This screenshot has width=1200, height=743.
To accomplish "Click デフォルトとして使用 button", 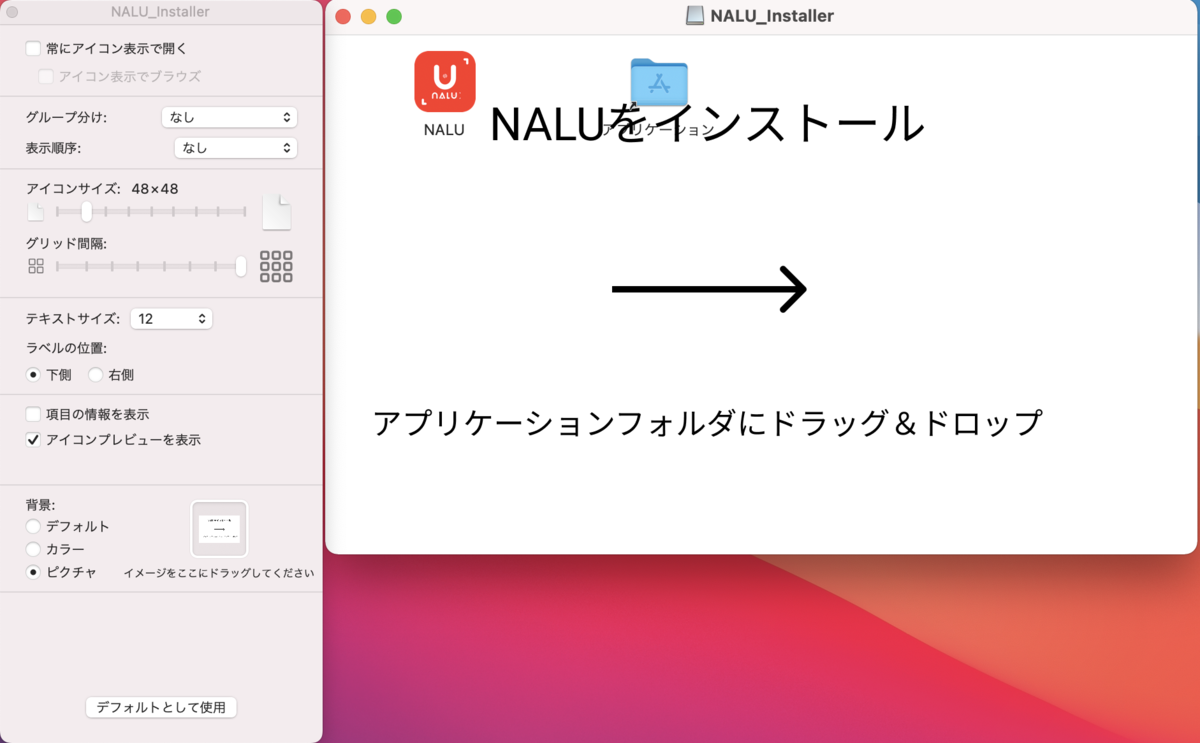I will 161,707.
